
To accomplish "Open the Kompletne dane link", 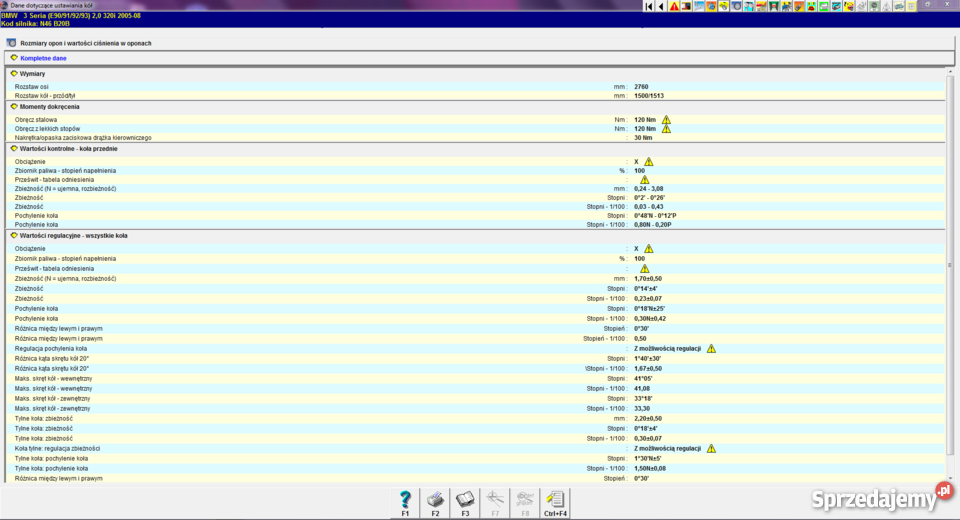I will (x=42, y=58).
